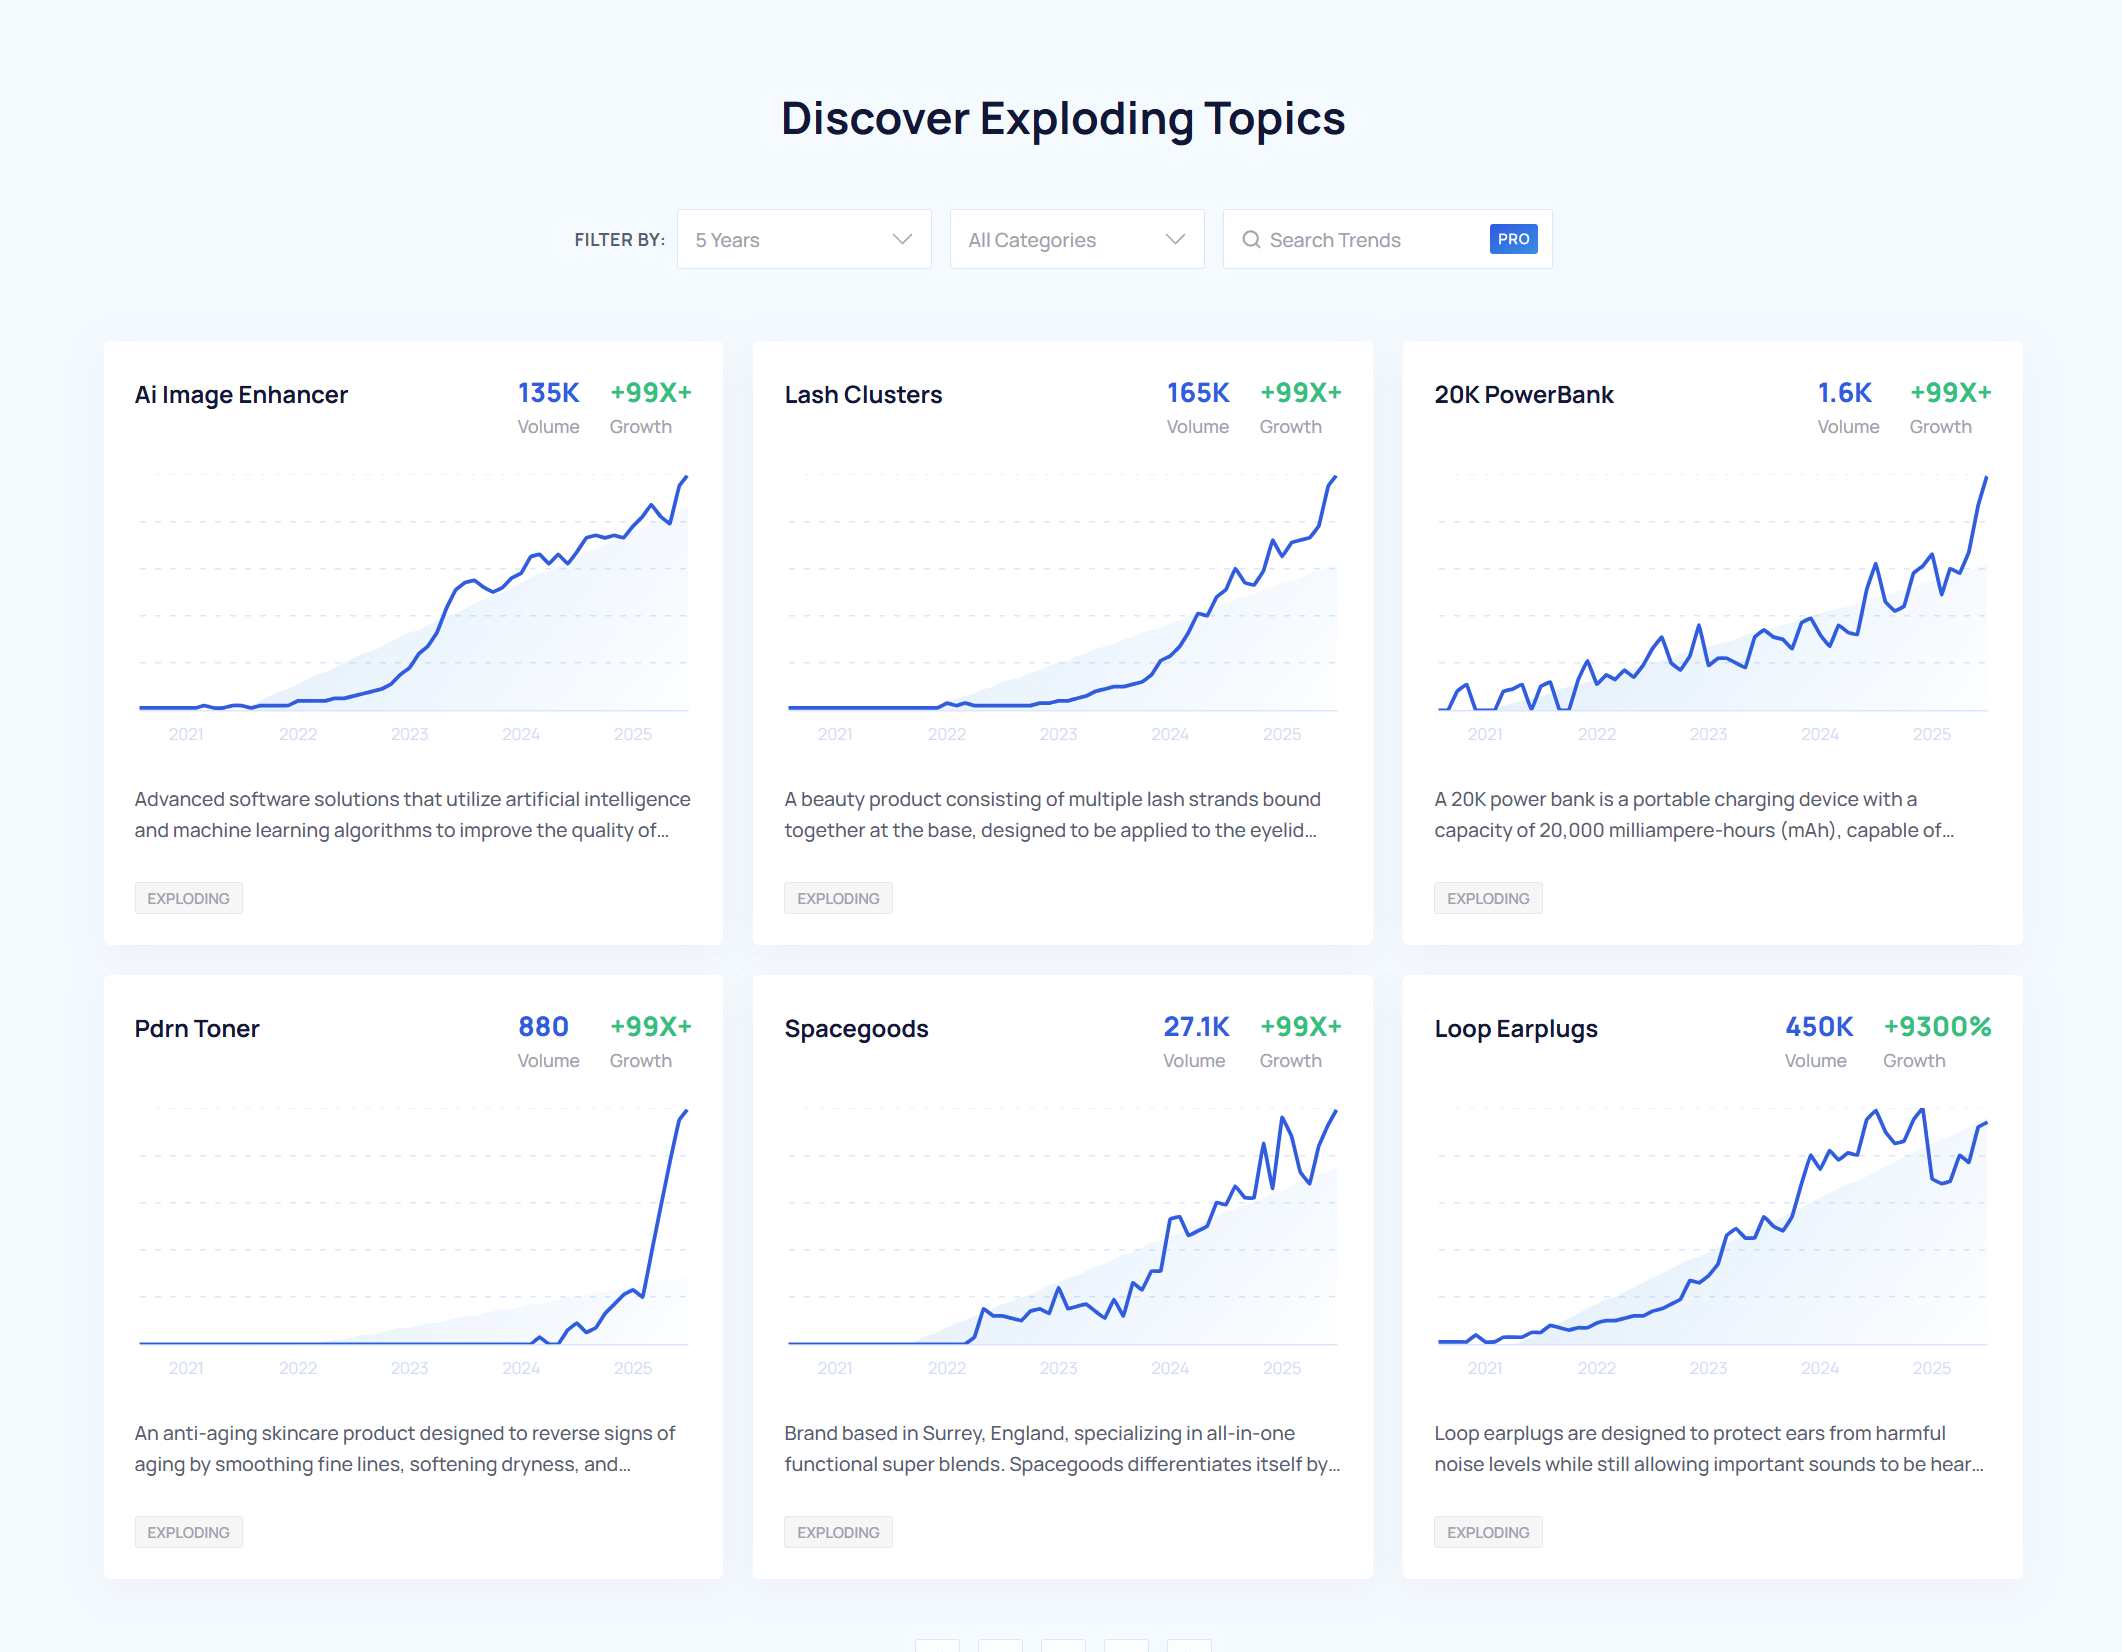Click EXPLODING tag on Ai Image Enhancer card
Viewport: 2122px width, 1652px height.
(x=188, y=898)
